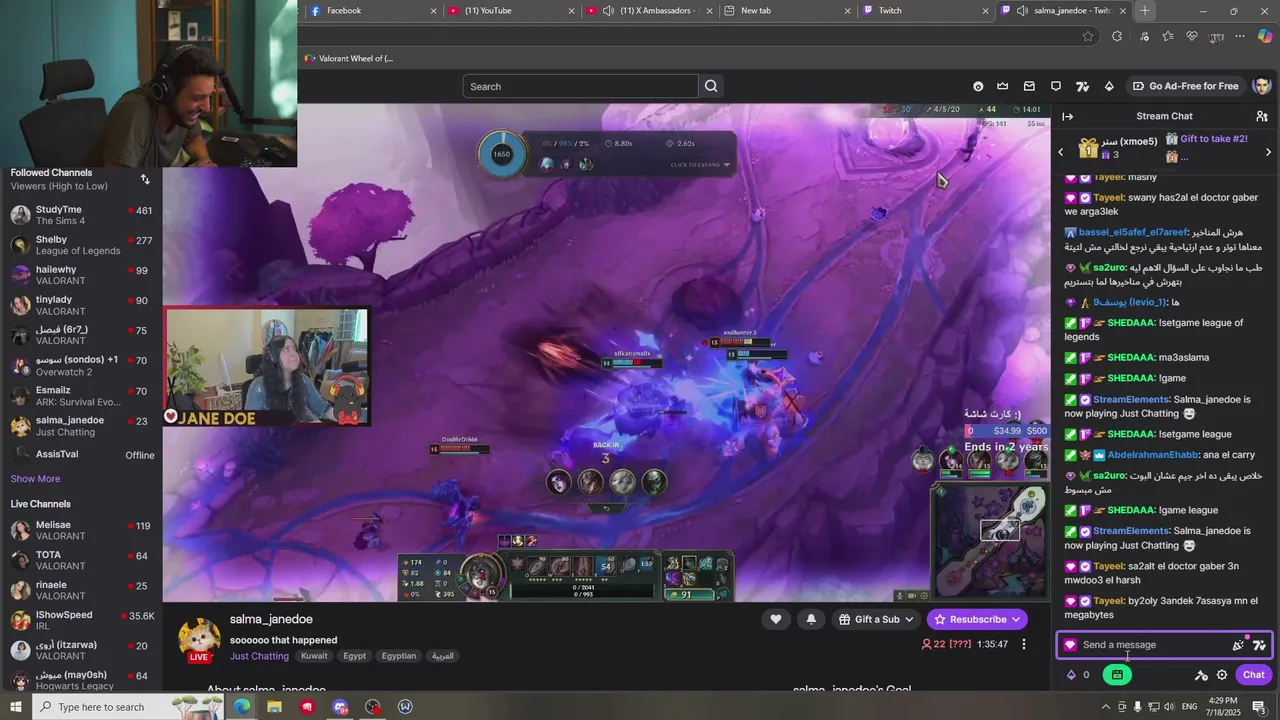The width and height of the screenshot is (1280, 720).
Task: Show next gift leaderboard entry arrow
Action: coord(1268,152)
